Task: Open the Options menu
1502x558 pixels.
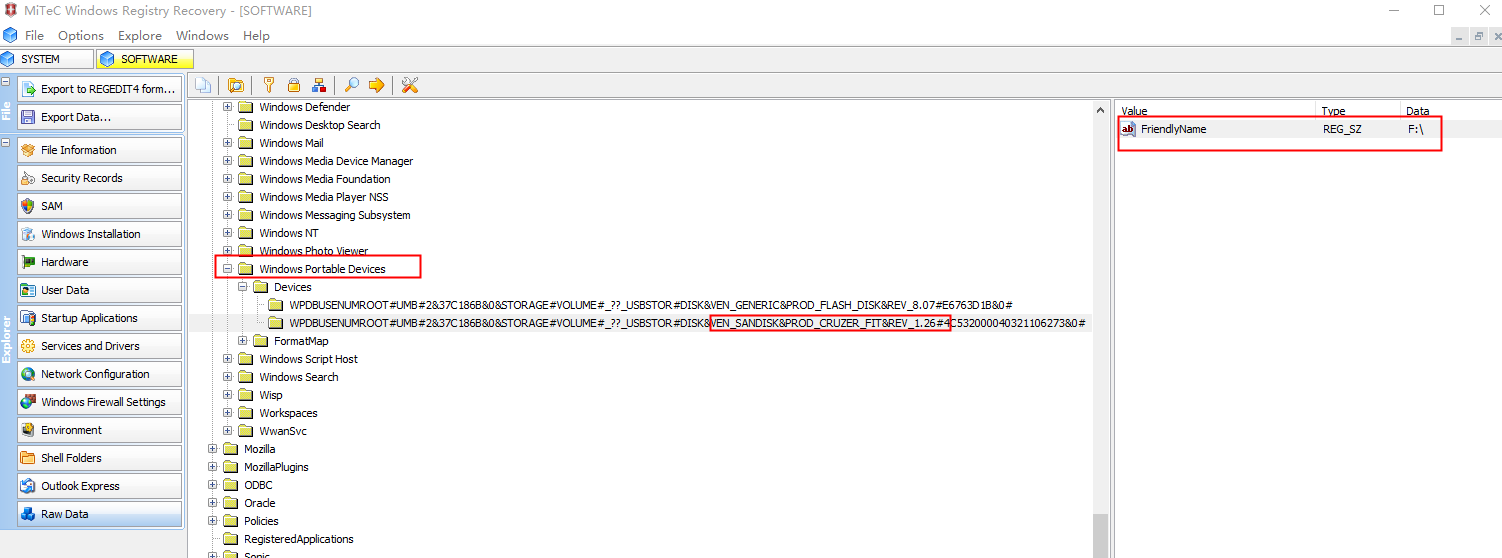Action: [81, 35]
